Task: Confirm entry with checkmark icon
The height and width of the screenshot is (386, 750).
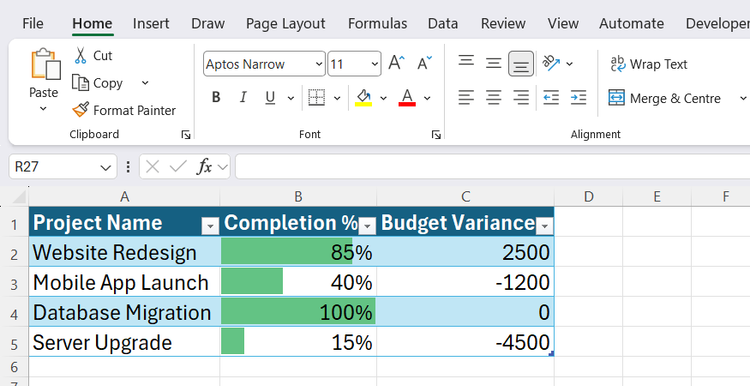Action: [x=178, y=166]
